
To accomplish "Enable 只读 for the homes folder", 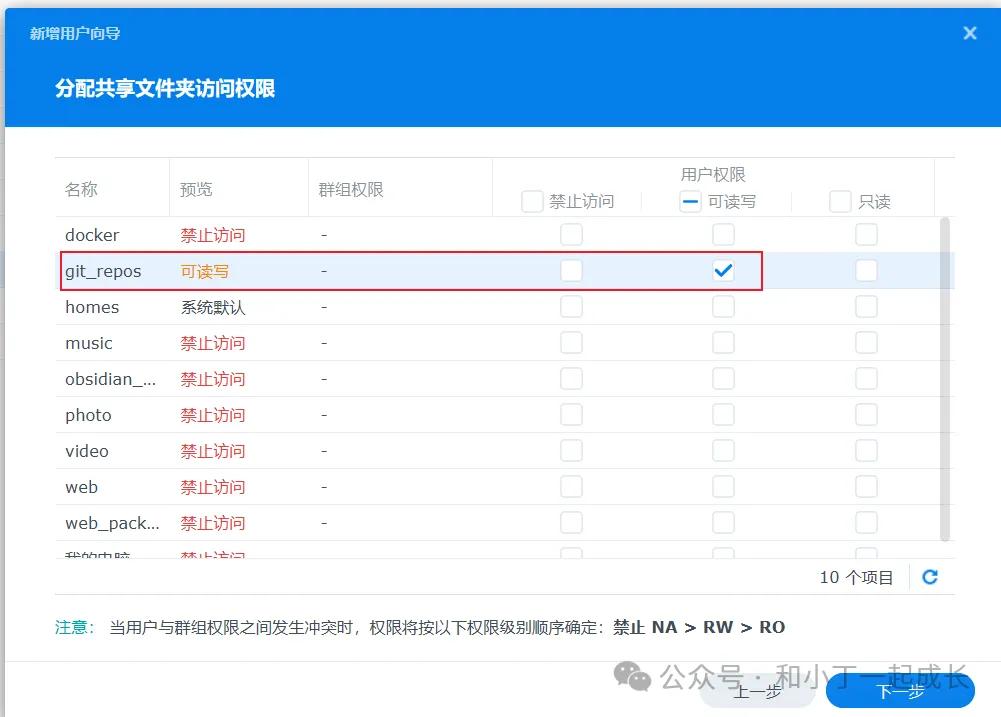I will [866, 307].
